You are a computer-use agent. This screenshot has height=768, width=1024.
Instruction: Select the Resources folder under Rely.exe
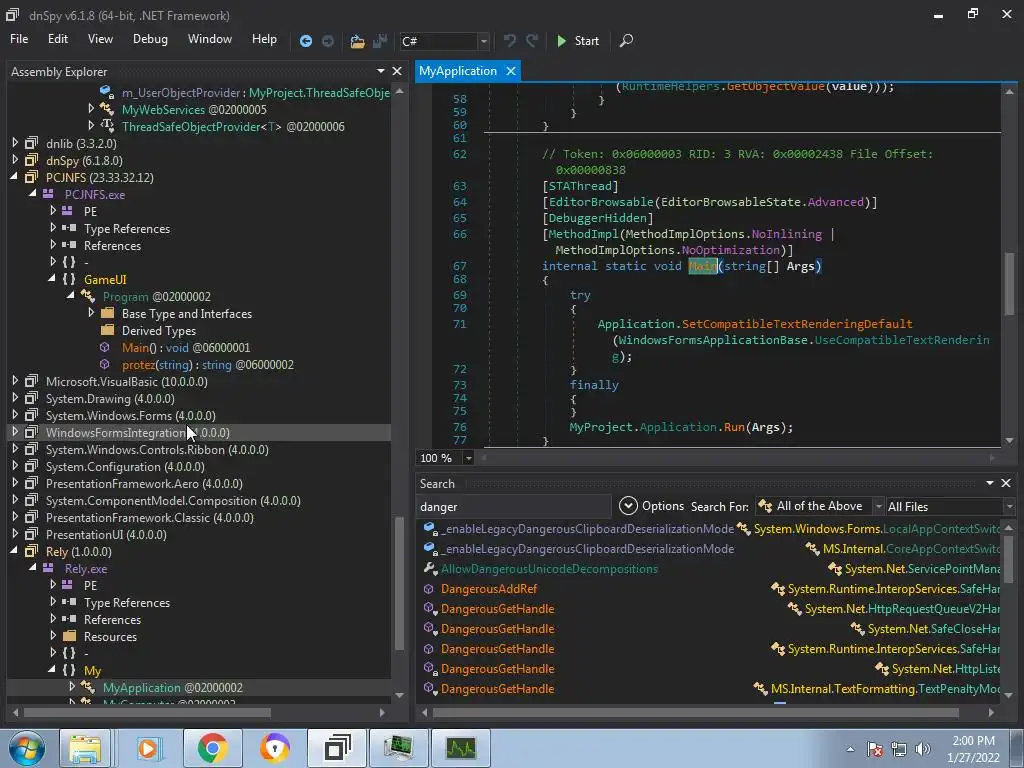click(110, 636)
